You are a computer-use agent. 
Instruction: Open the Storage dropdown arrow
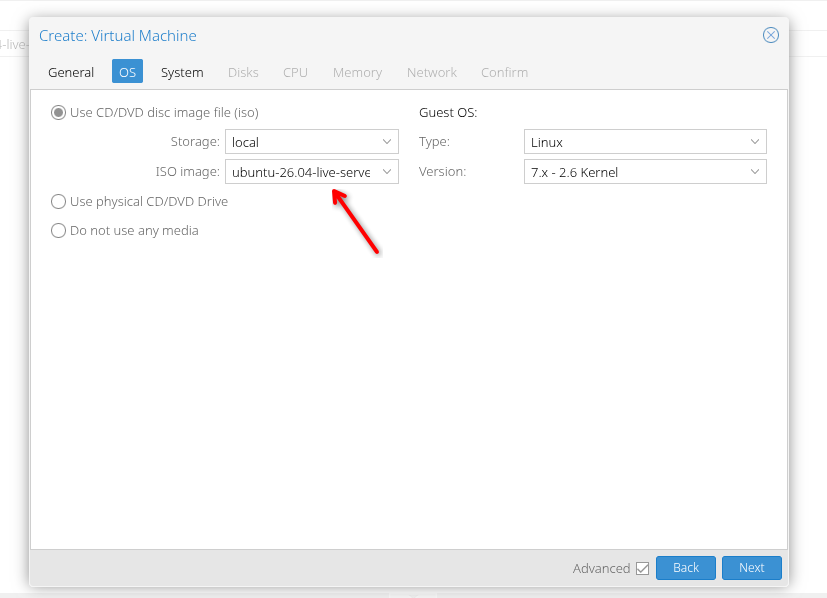[x=387, y=142]
